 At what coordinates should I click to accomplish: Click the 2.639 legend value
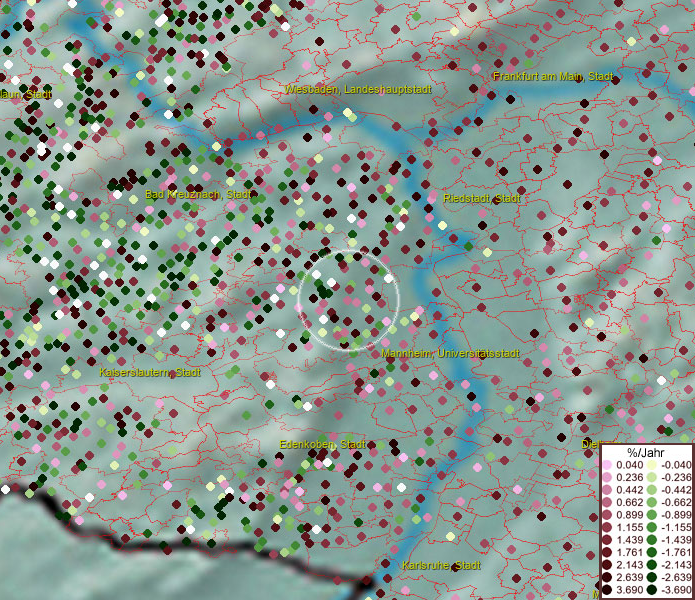click(x=629, y=577)
